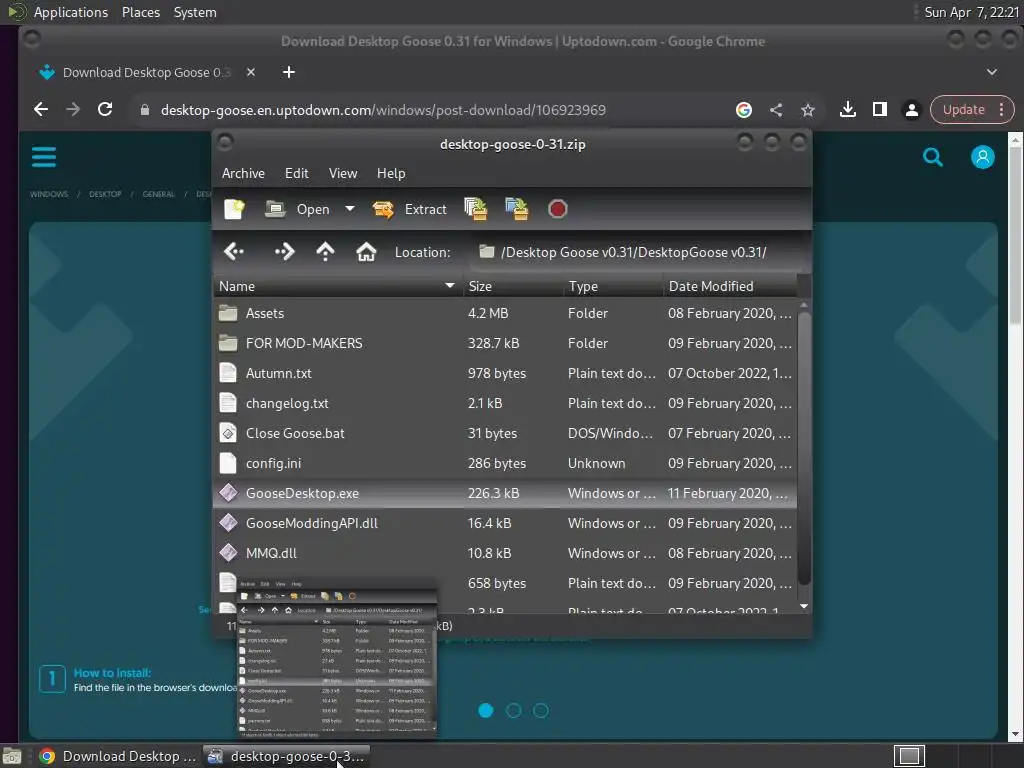Image resolution: width=1024 pixels, height=768 pixels.
Task: Open Uptodown search icon
Action: pos(933,157)
